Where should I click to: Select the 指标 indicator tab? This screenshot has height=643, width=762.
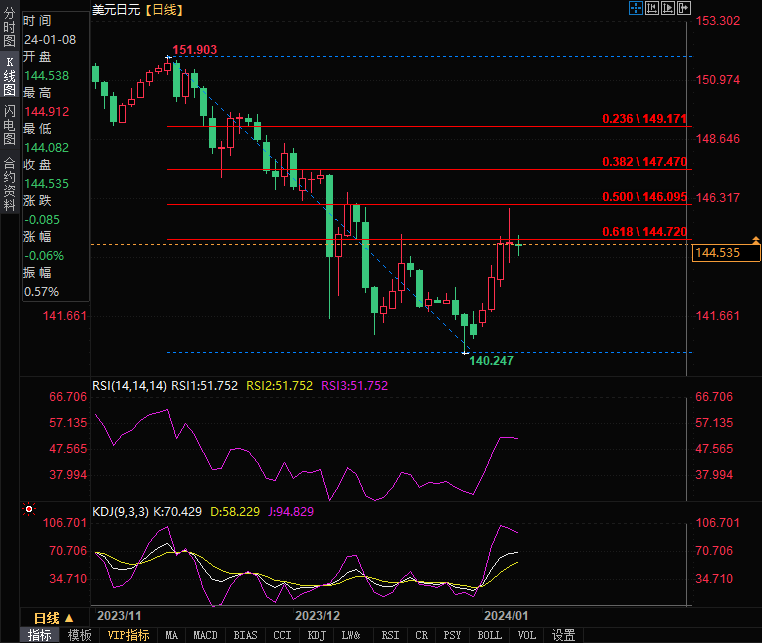(40, 635)
